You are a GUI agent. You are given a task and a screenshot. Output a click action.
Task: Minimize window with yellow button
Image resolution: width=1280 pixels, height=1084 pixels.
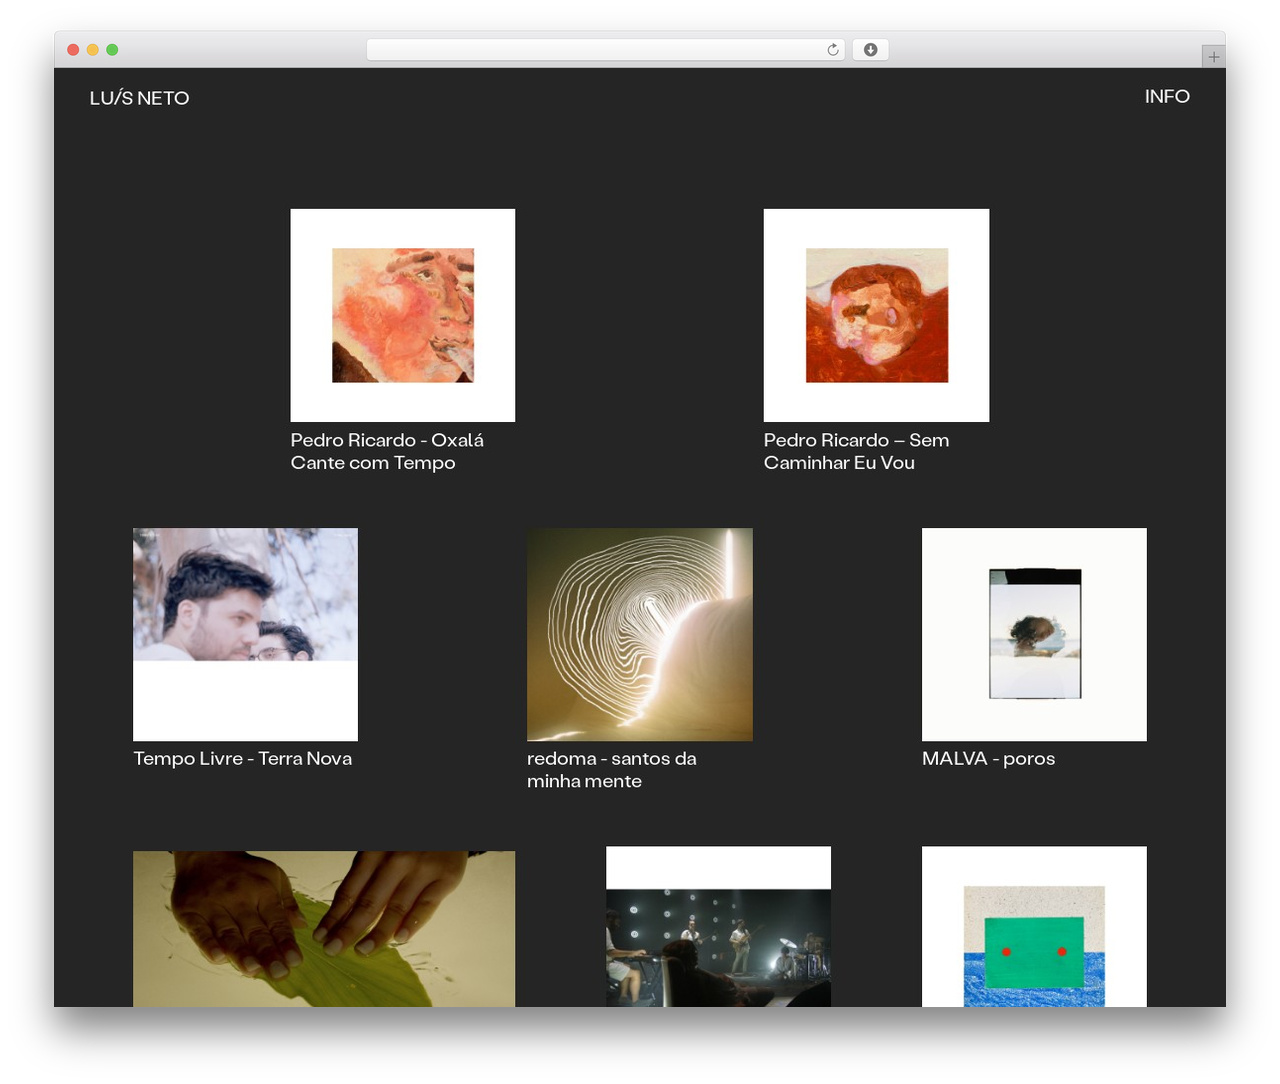click(x=93, y=50)
